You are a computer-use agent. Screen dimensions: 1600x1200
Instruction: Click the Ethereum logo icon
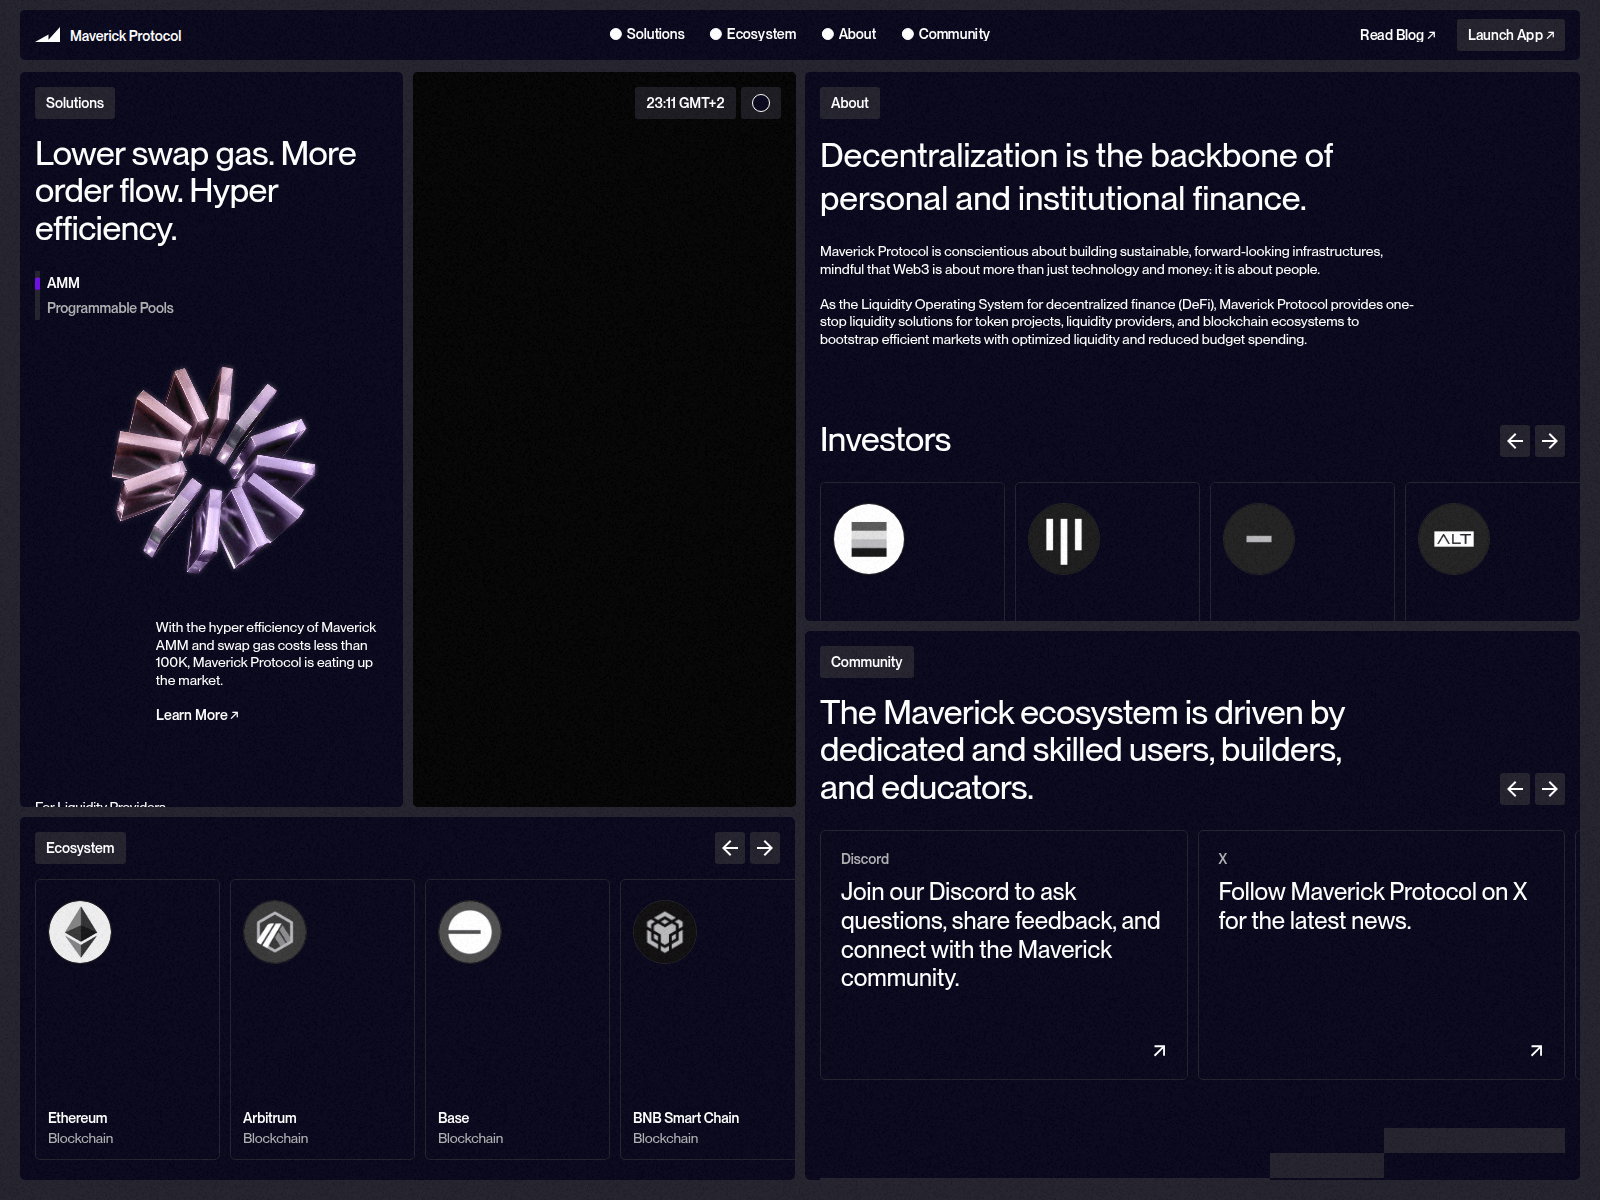(x=80, y=932)
